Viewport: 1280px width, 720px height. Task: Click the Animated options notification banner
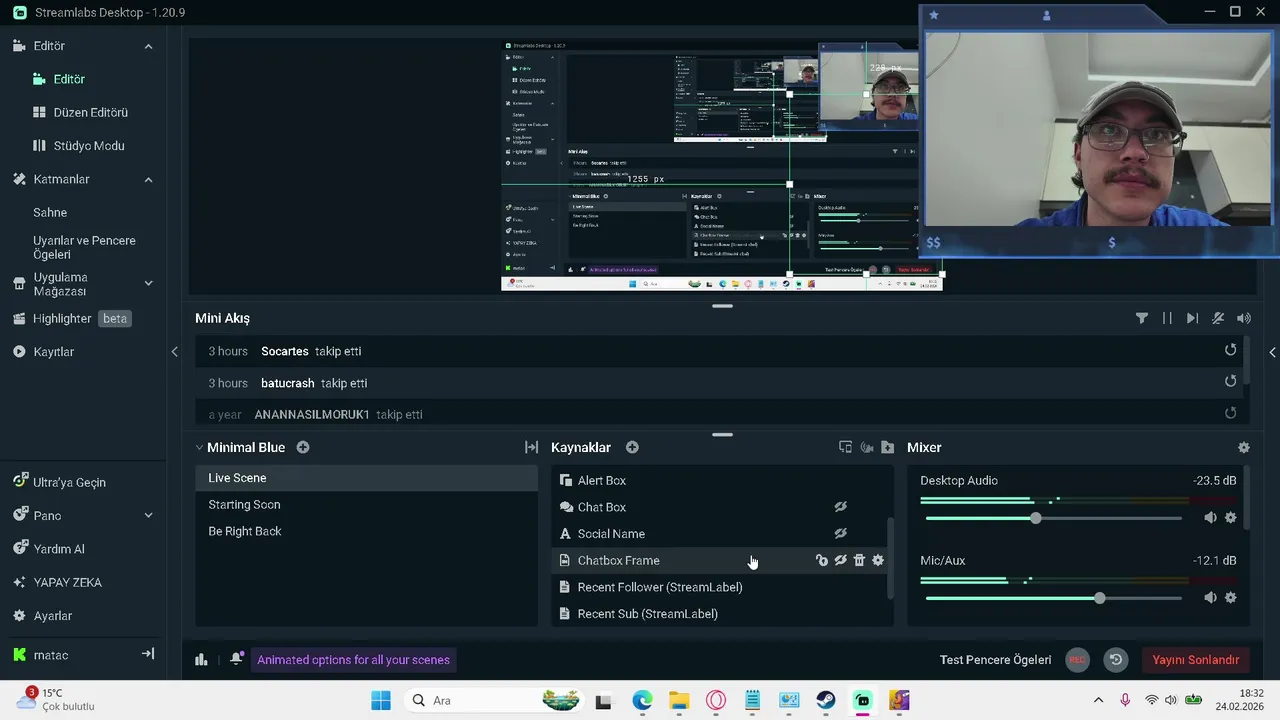pyautogui.click(x=353, y=659)
